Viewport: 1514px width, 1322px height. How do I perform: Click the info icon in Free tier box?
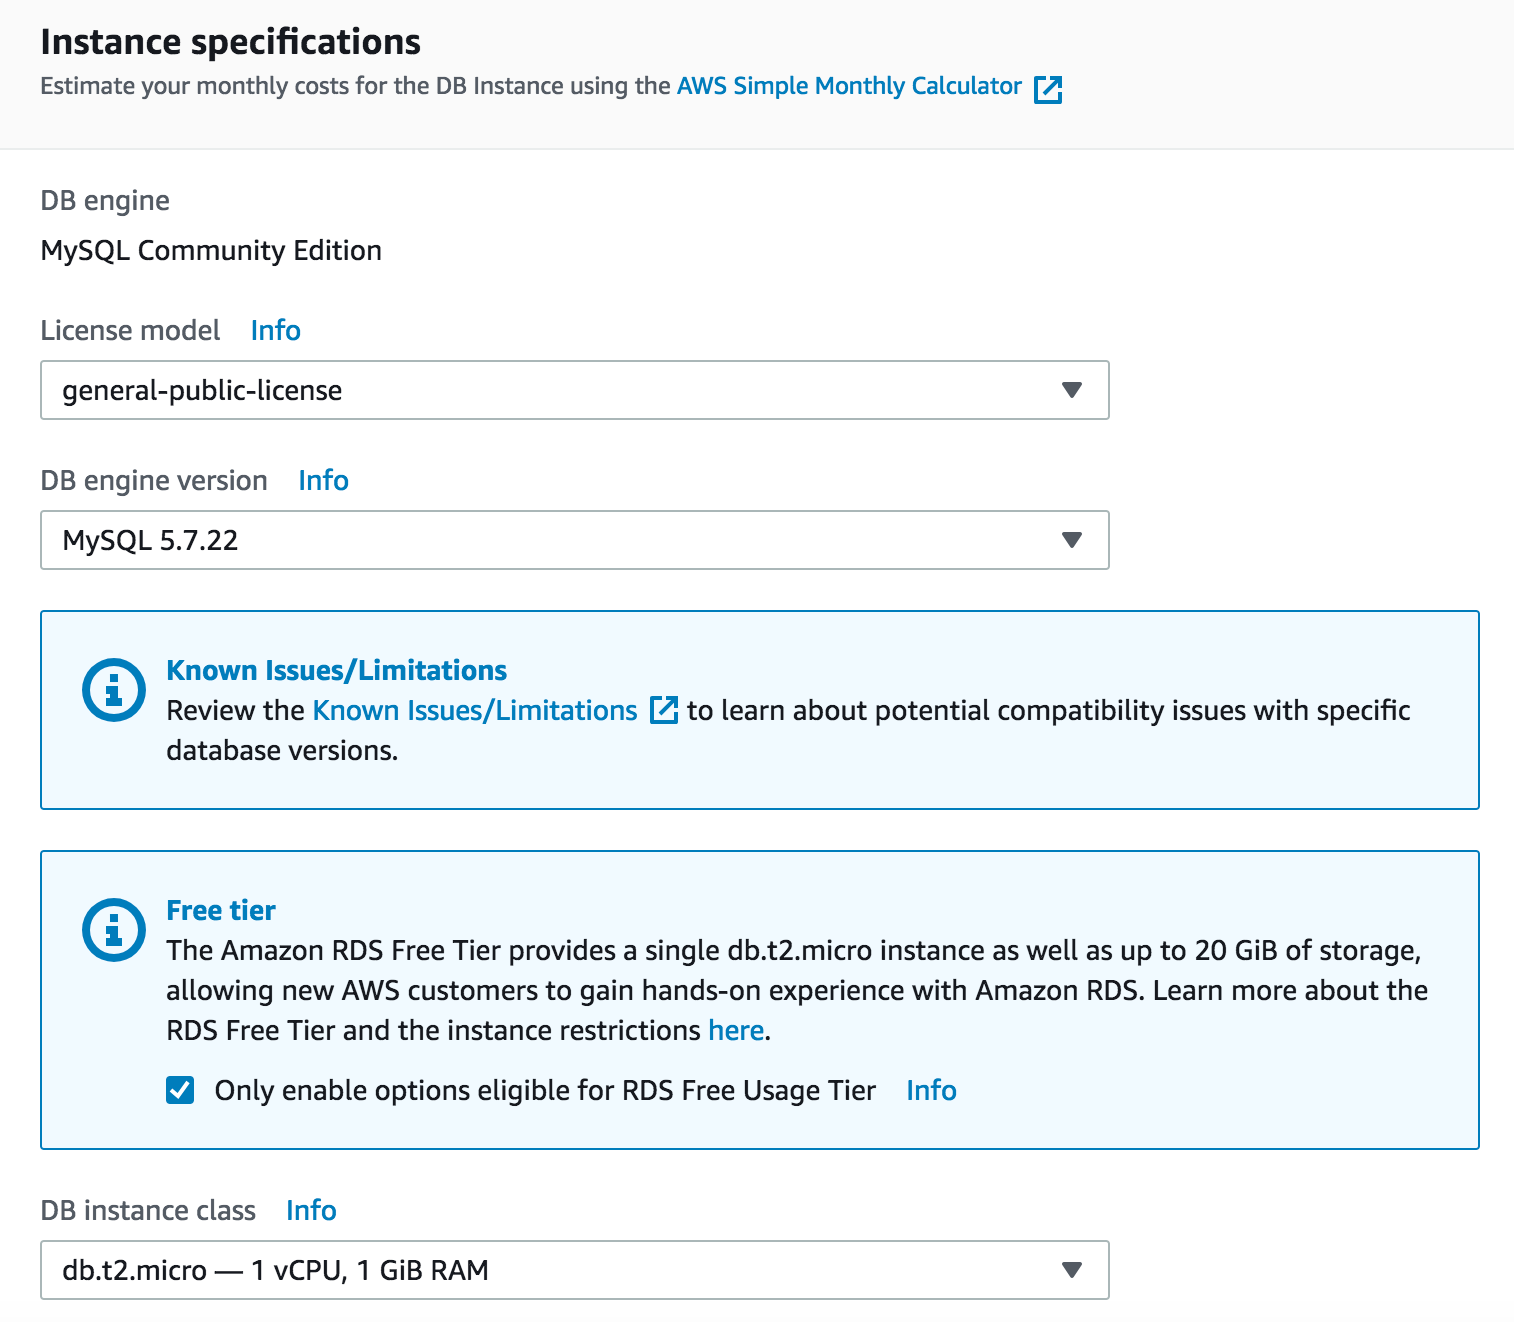pyautogui.click(x=114, y=930)
